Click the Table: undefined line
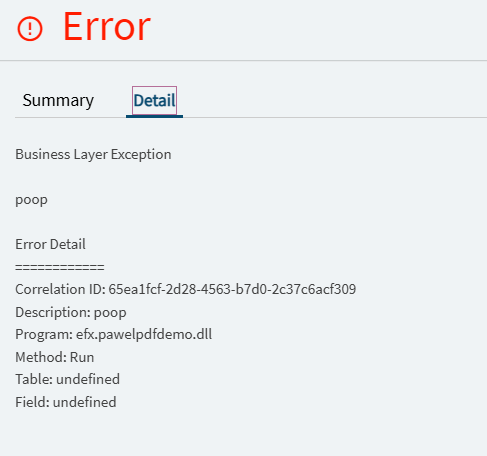 68,379
